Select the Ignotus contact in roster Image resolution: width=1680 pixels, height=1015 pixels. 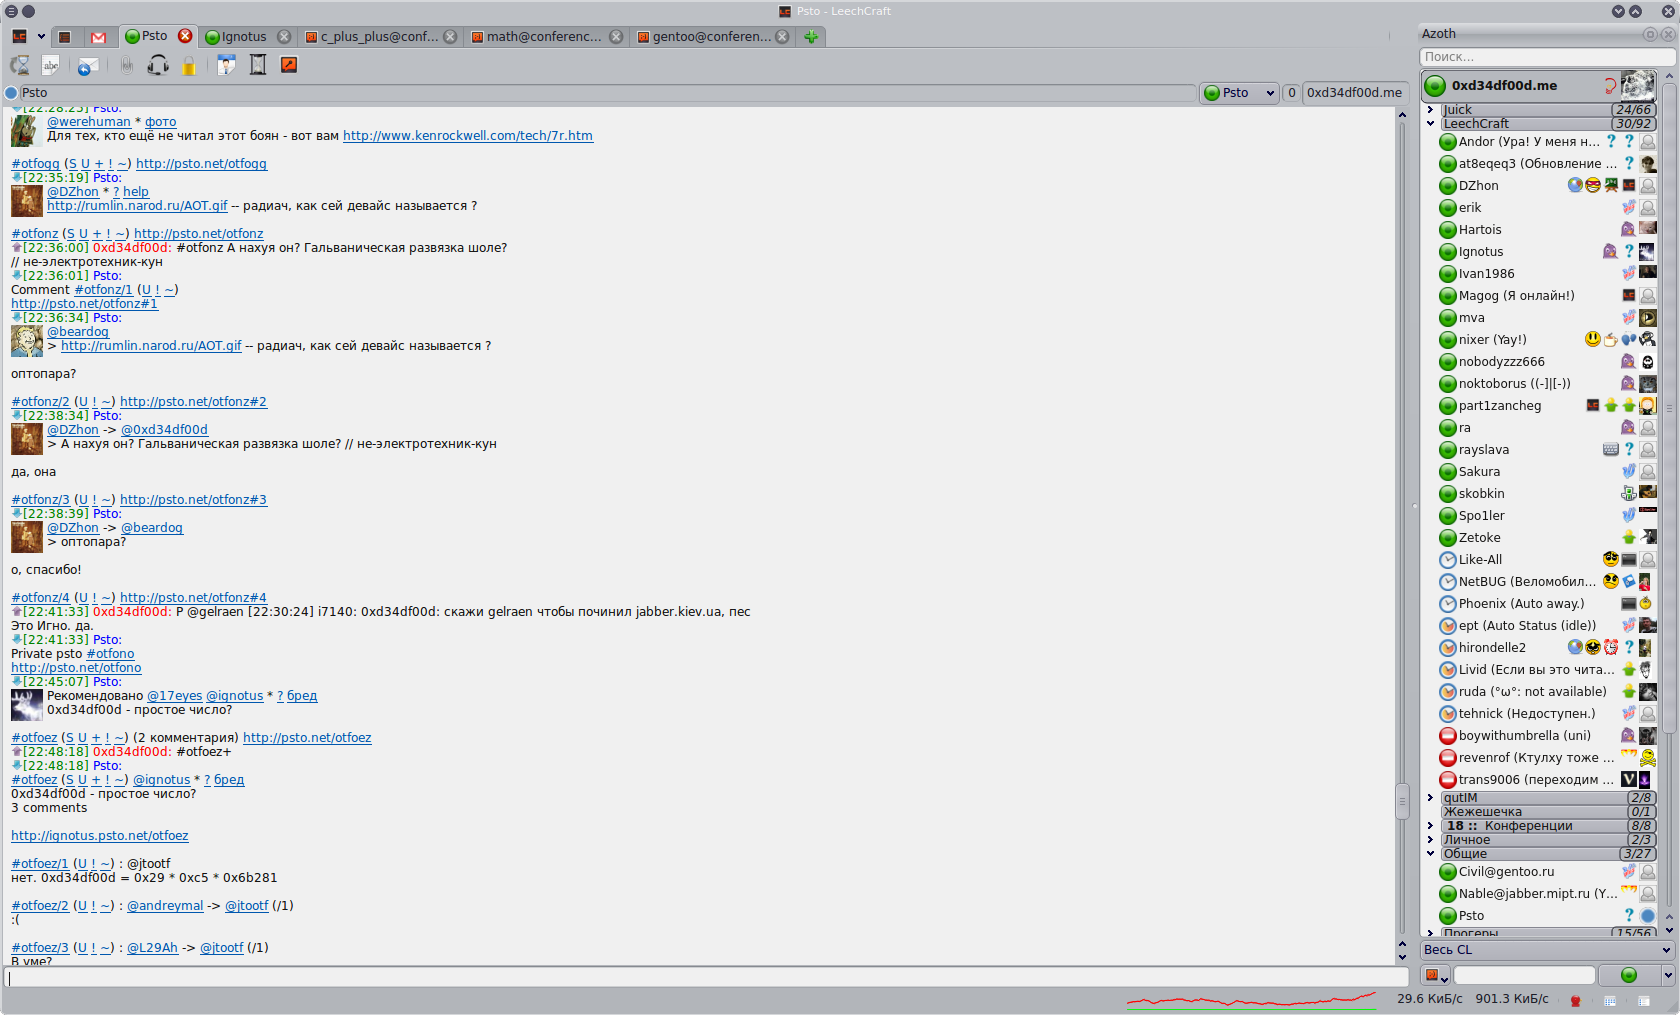(1547, 252)
